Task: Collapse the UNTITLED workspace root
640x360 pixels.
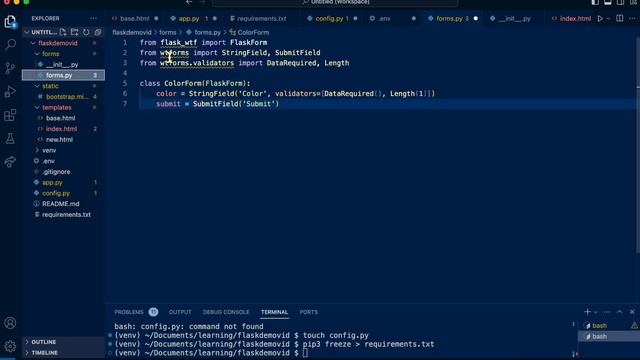Action: [27, 32]
